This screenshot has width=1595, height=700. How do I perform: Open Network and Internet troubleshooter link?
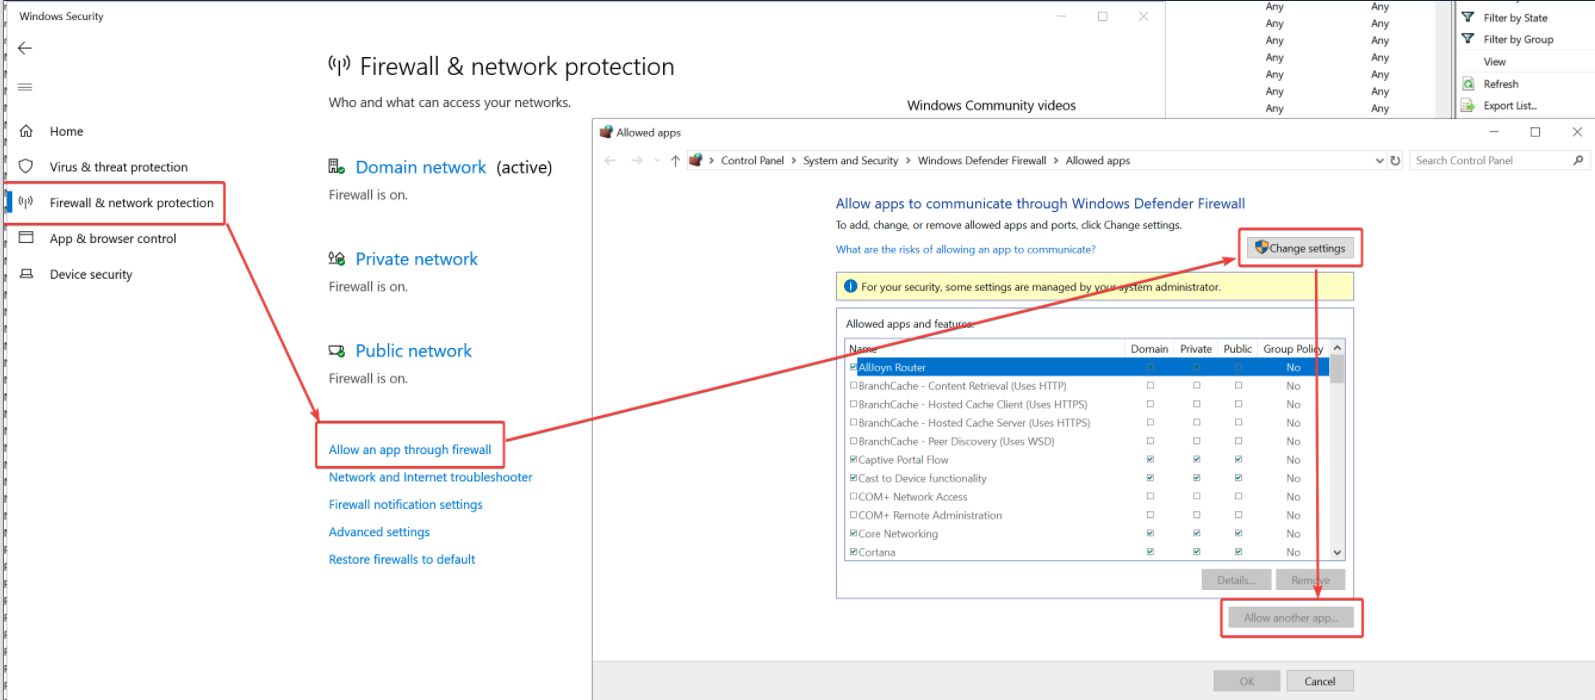click(430, 477)
